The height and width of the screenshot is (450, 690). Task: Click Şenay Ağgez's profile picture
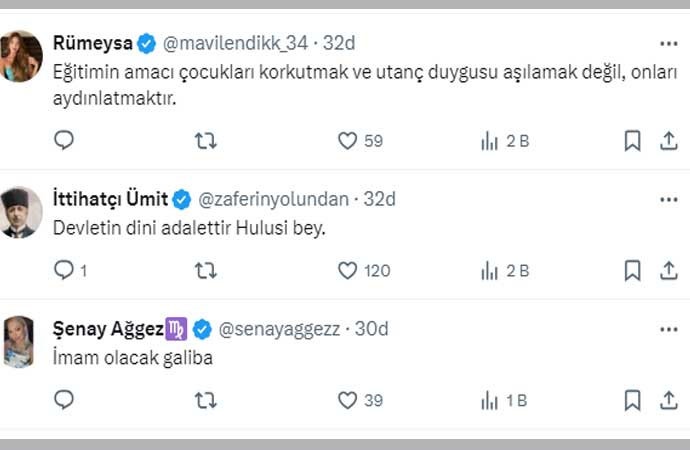22,342
